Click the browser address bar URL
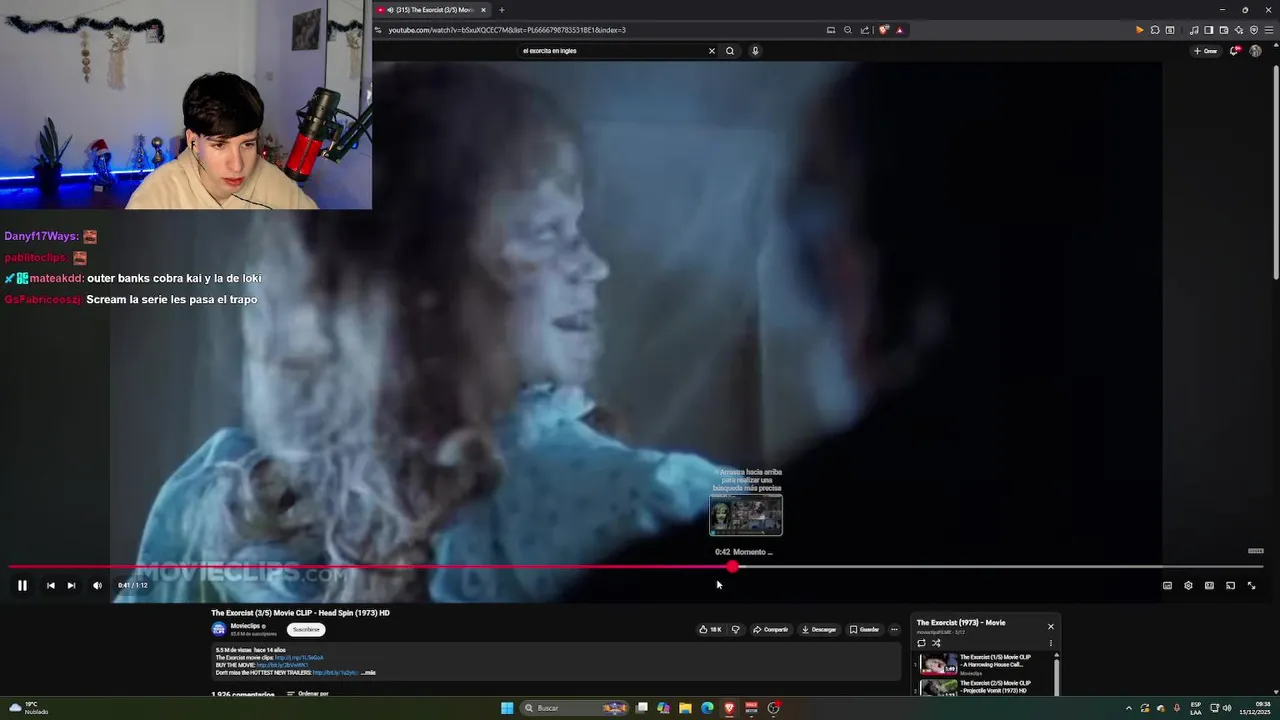Viewport: 1280px width, 720px height. pyautogui.click(x=507, y=30)
